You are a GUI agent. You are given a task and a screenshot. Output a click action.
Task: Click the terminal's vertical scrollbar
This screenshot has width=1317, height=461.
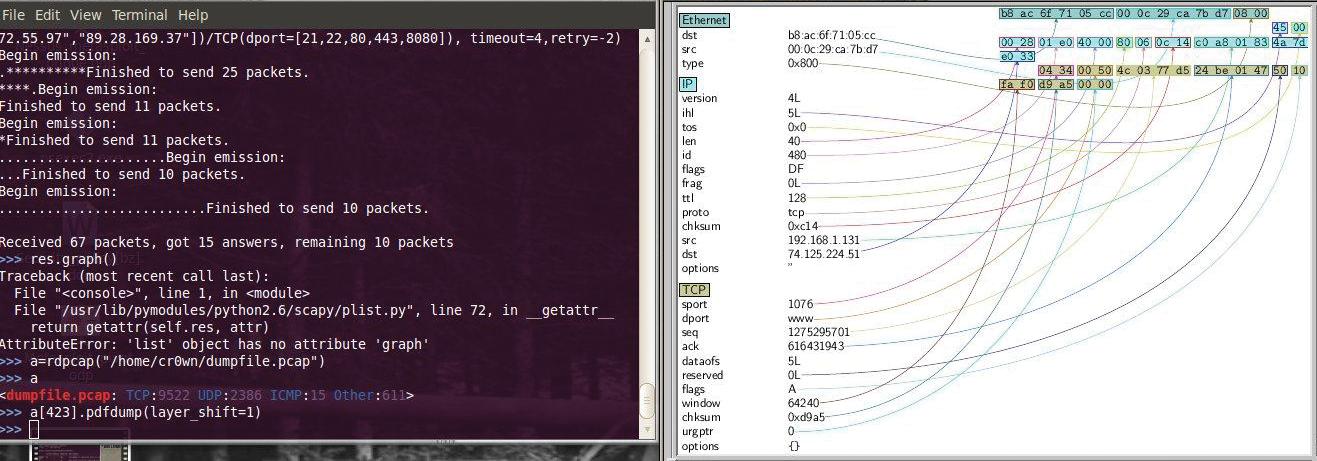point(648,232)
